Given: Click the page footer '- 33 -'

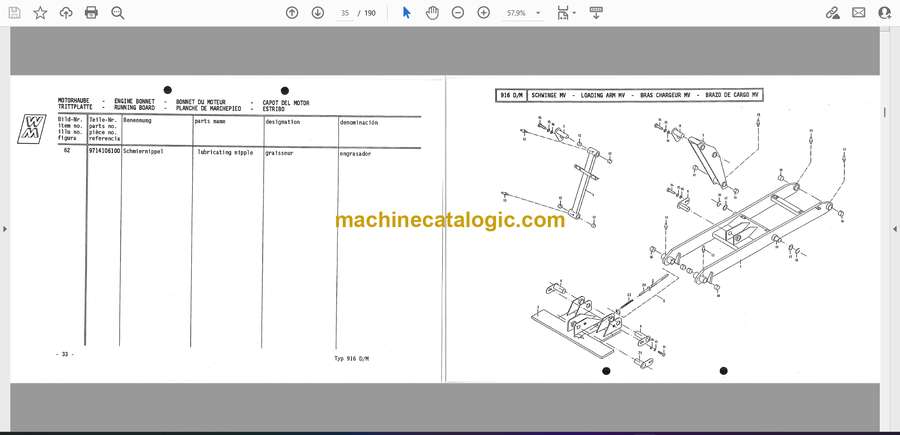Looking at the screenshot, I should coord(64,354).
